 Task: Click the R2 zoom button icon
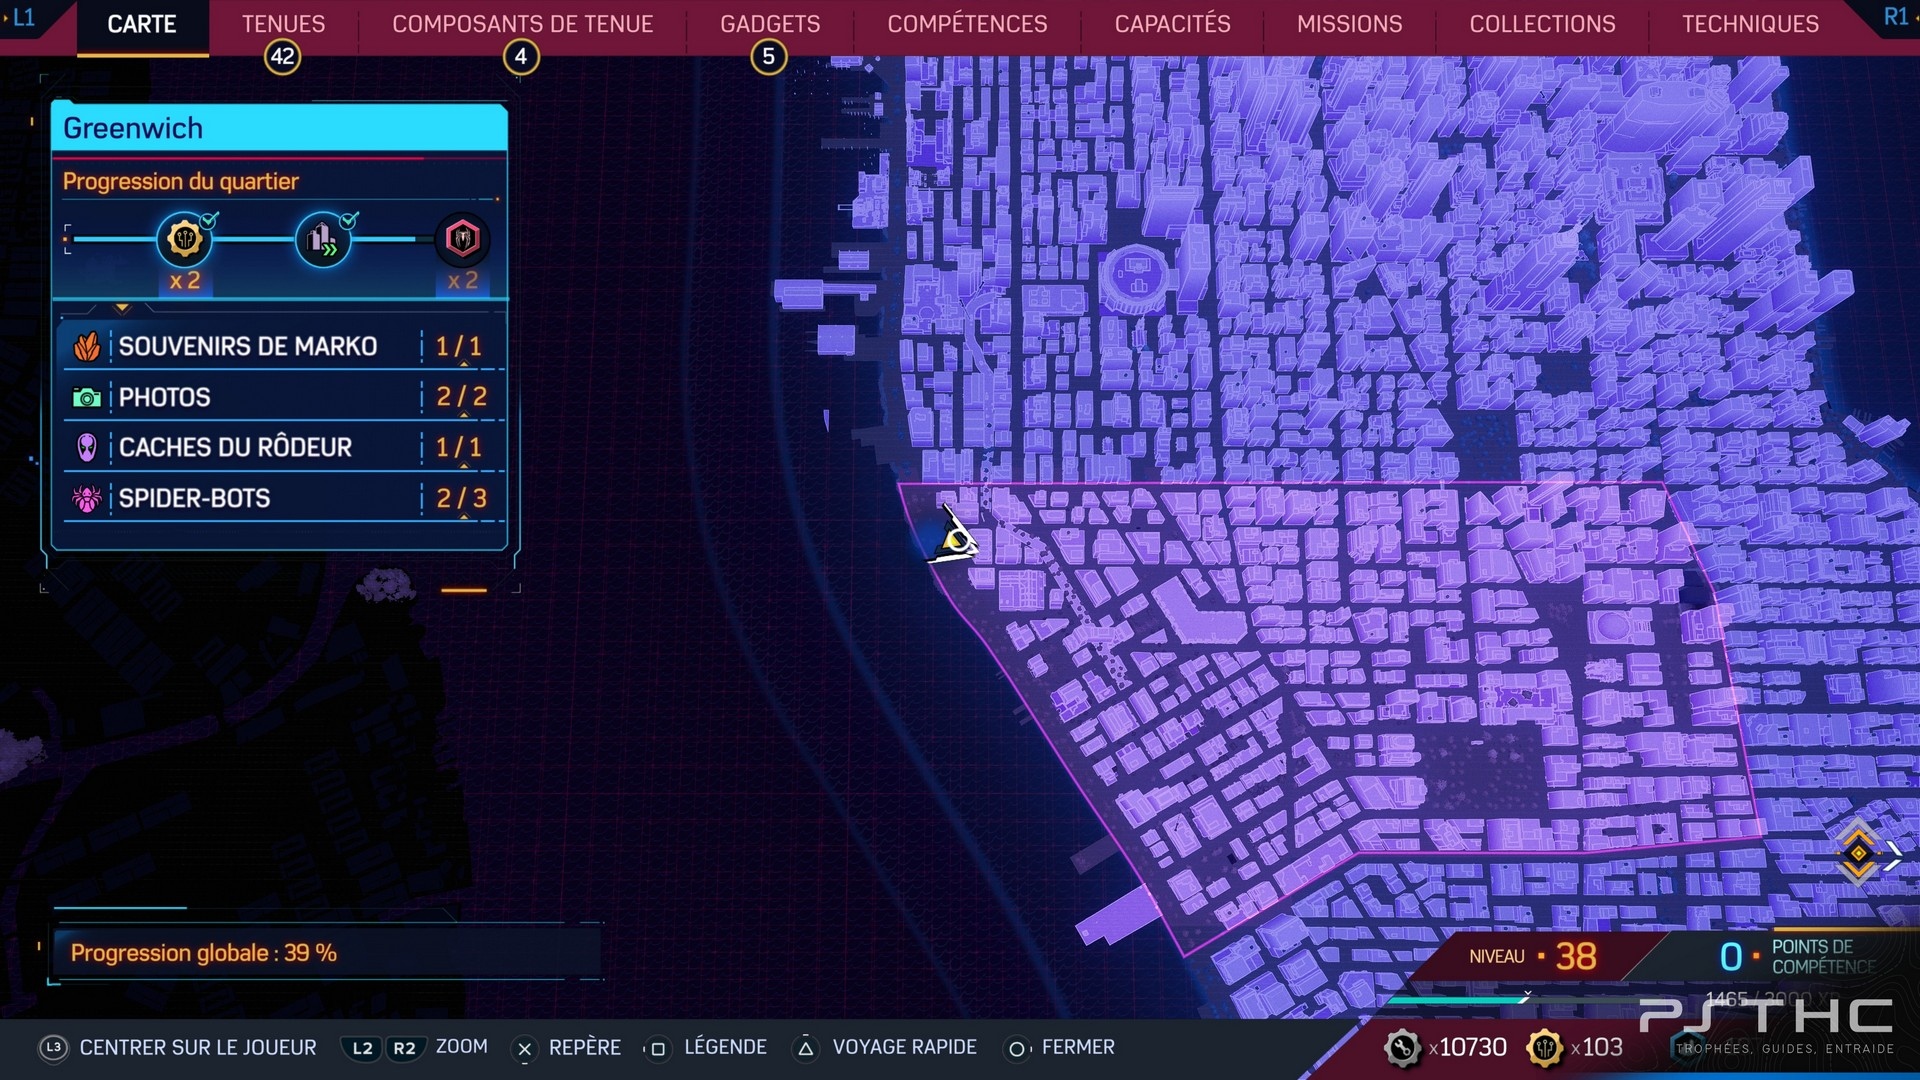[404, 1048]
